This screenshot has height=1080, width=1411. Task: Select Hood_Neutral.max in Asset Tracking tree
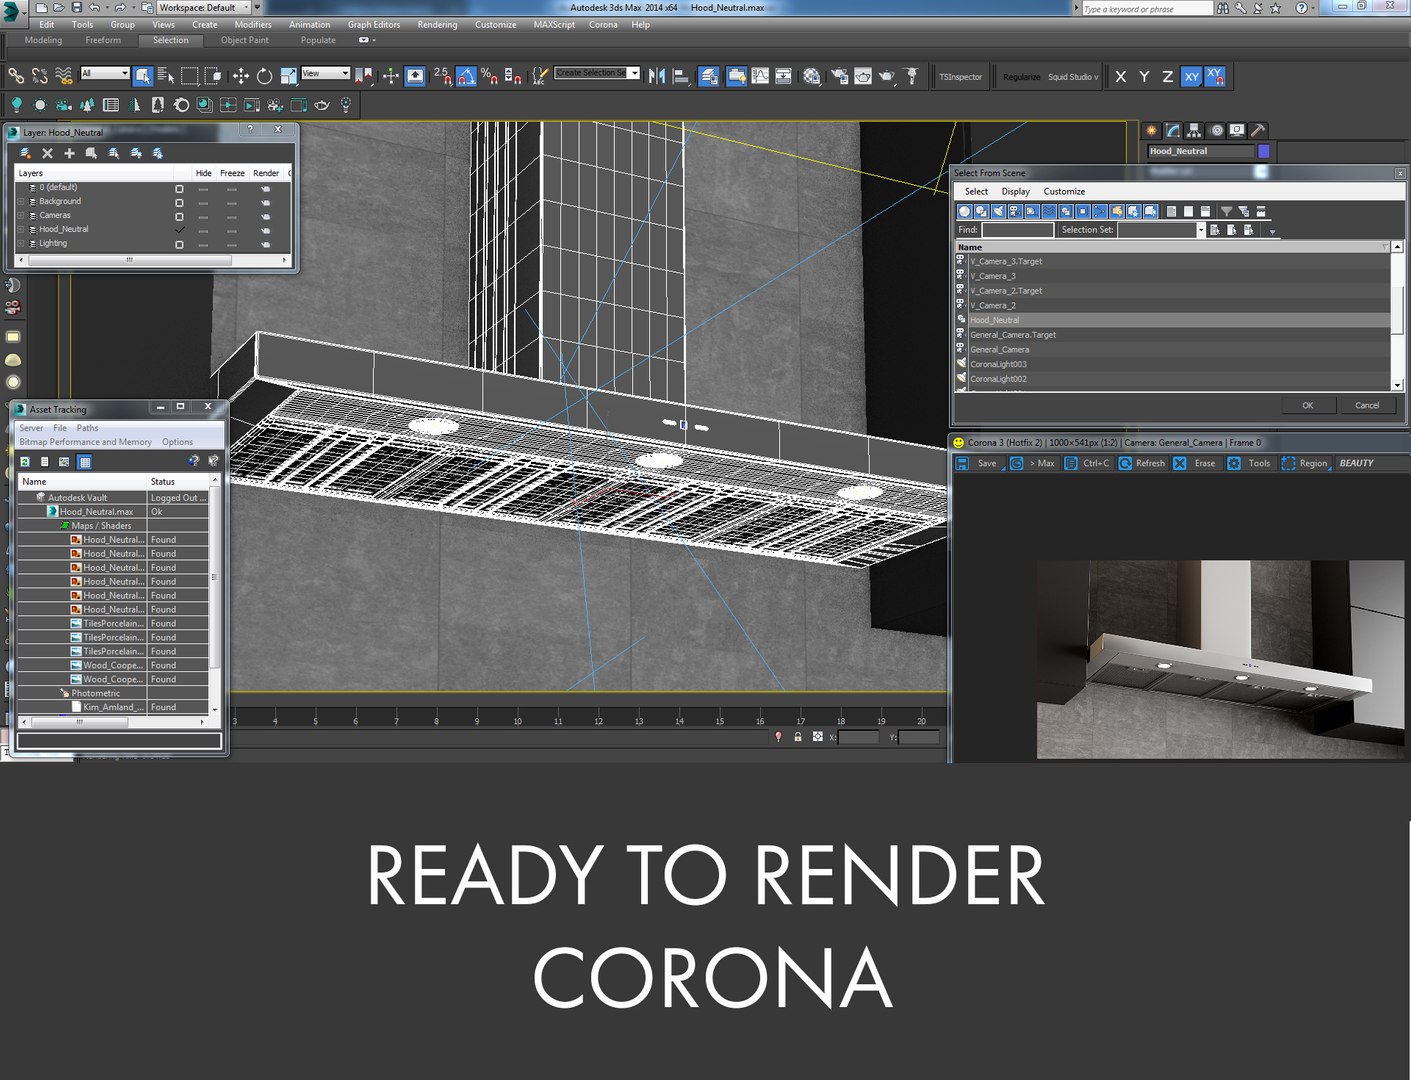point(96,511)
